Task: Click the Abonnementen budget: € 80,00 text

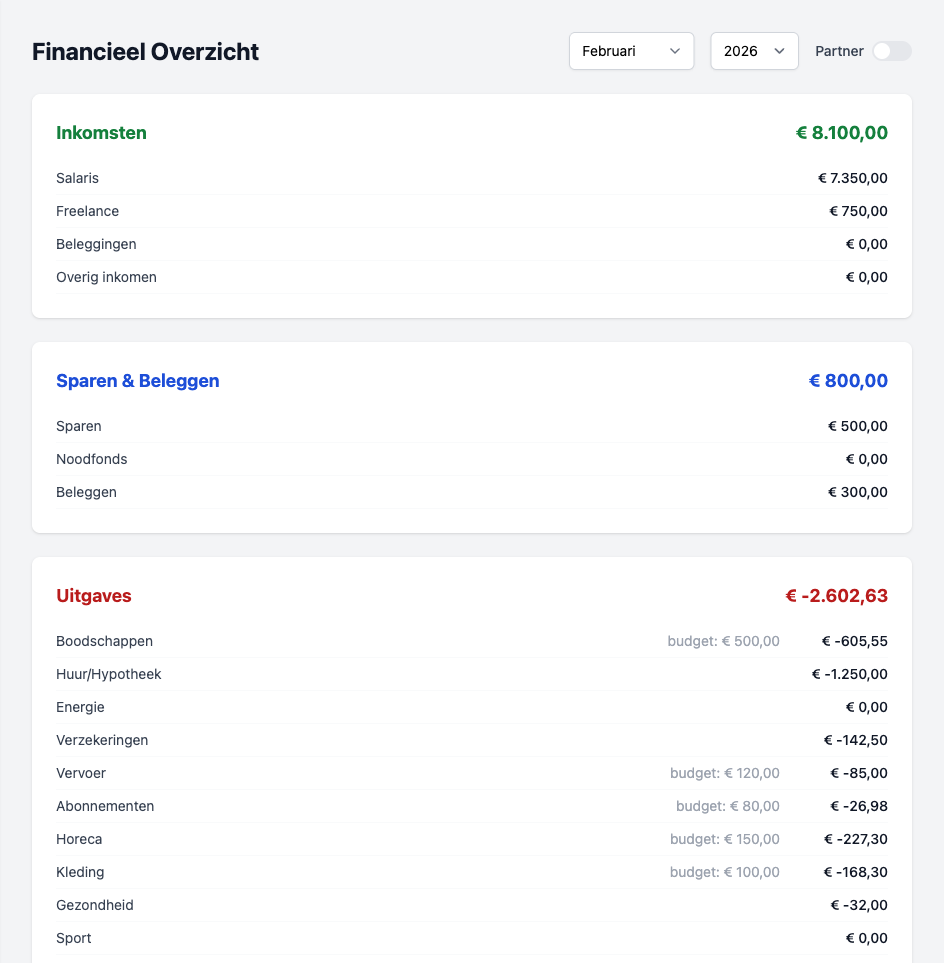Action: click(728, 806)
